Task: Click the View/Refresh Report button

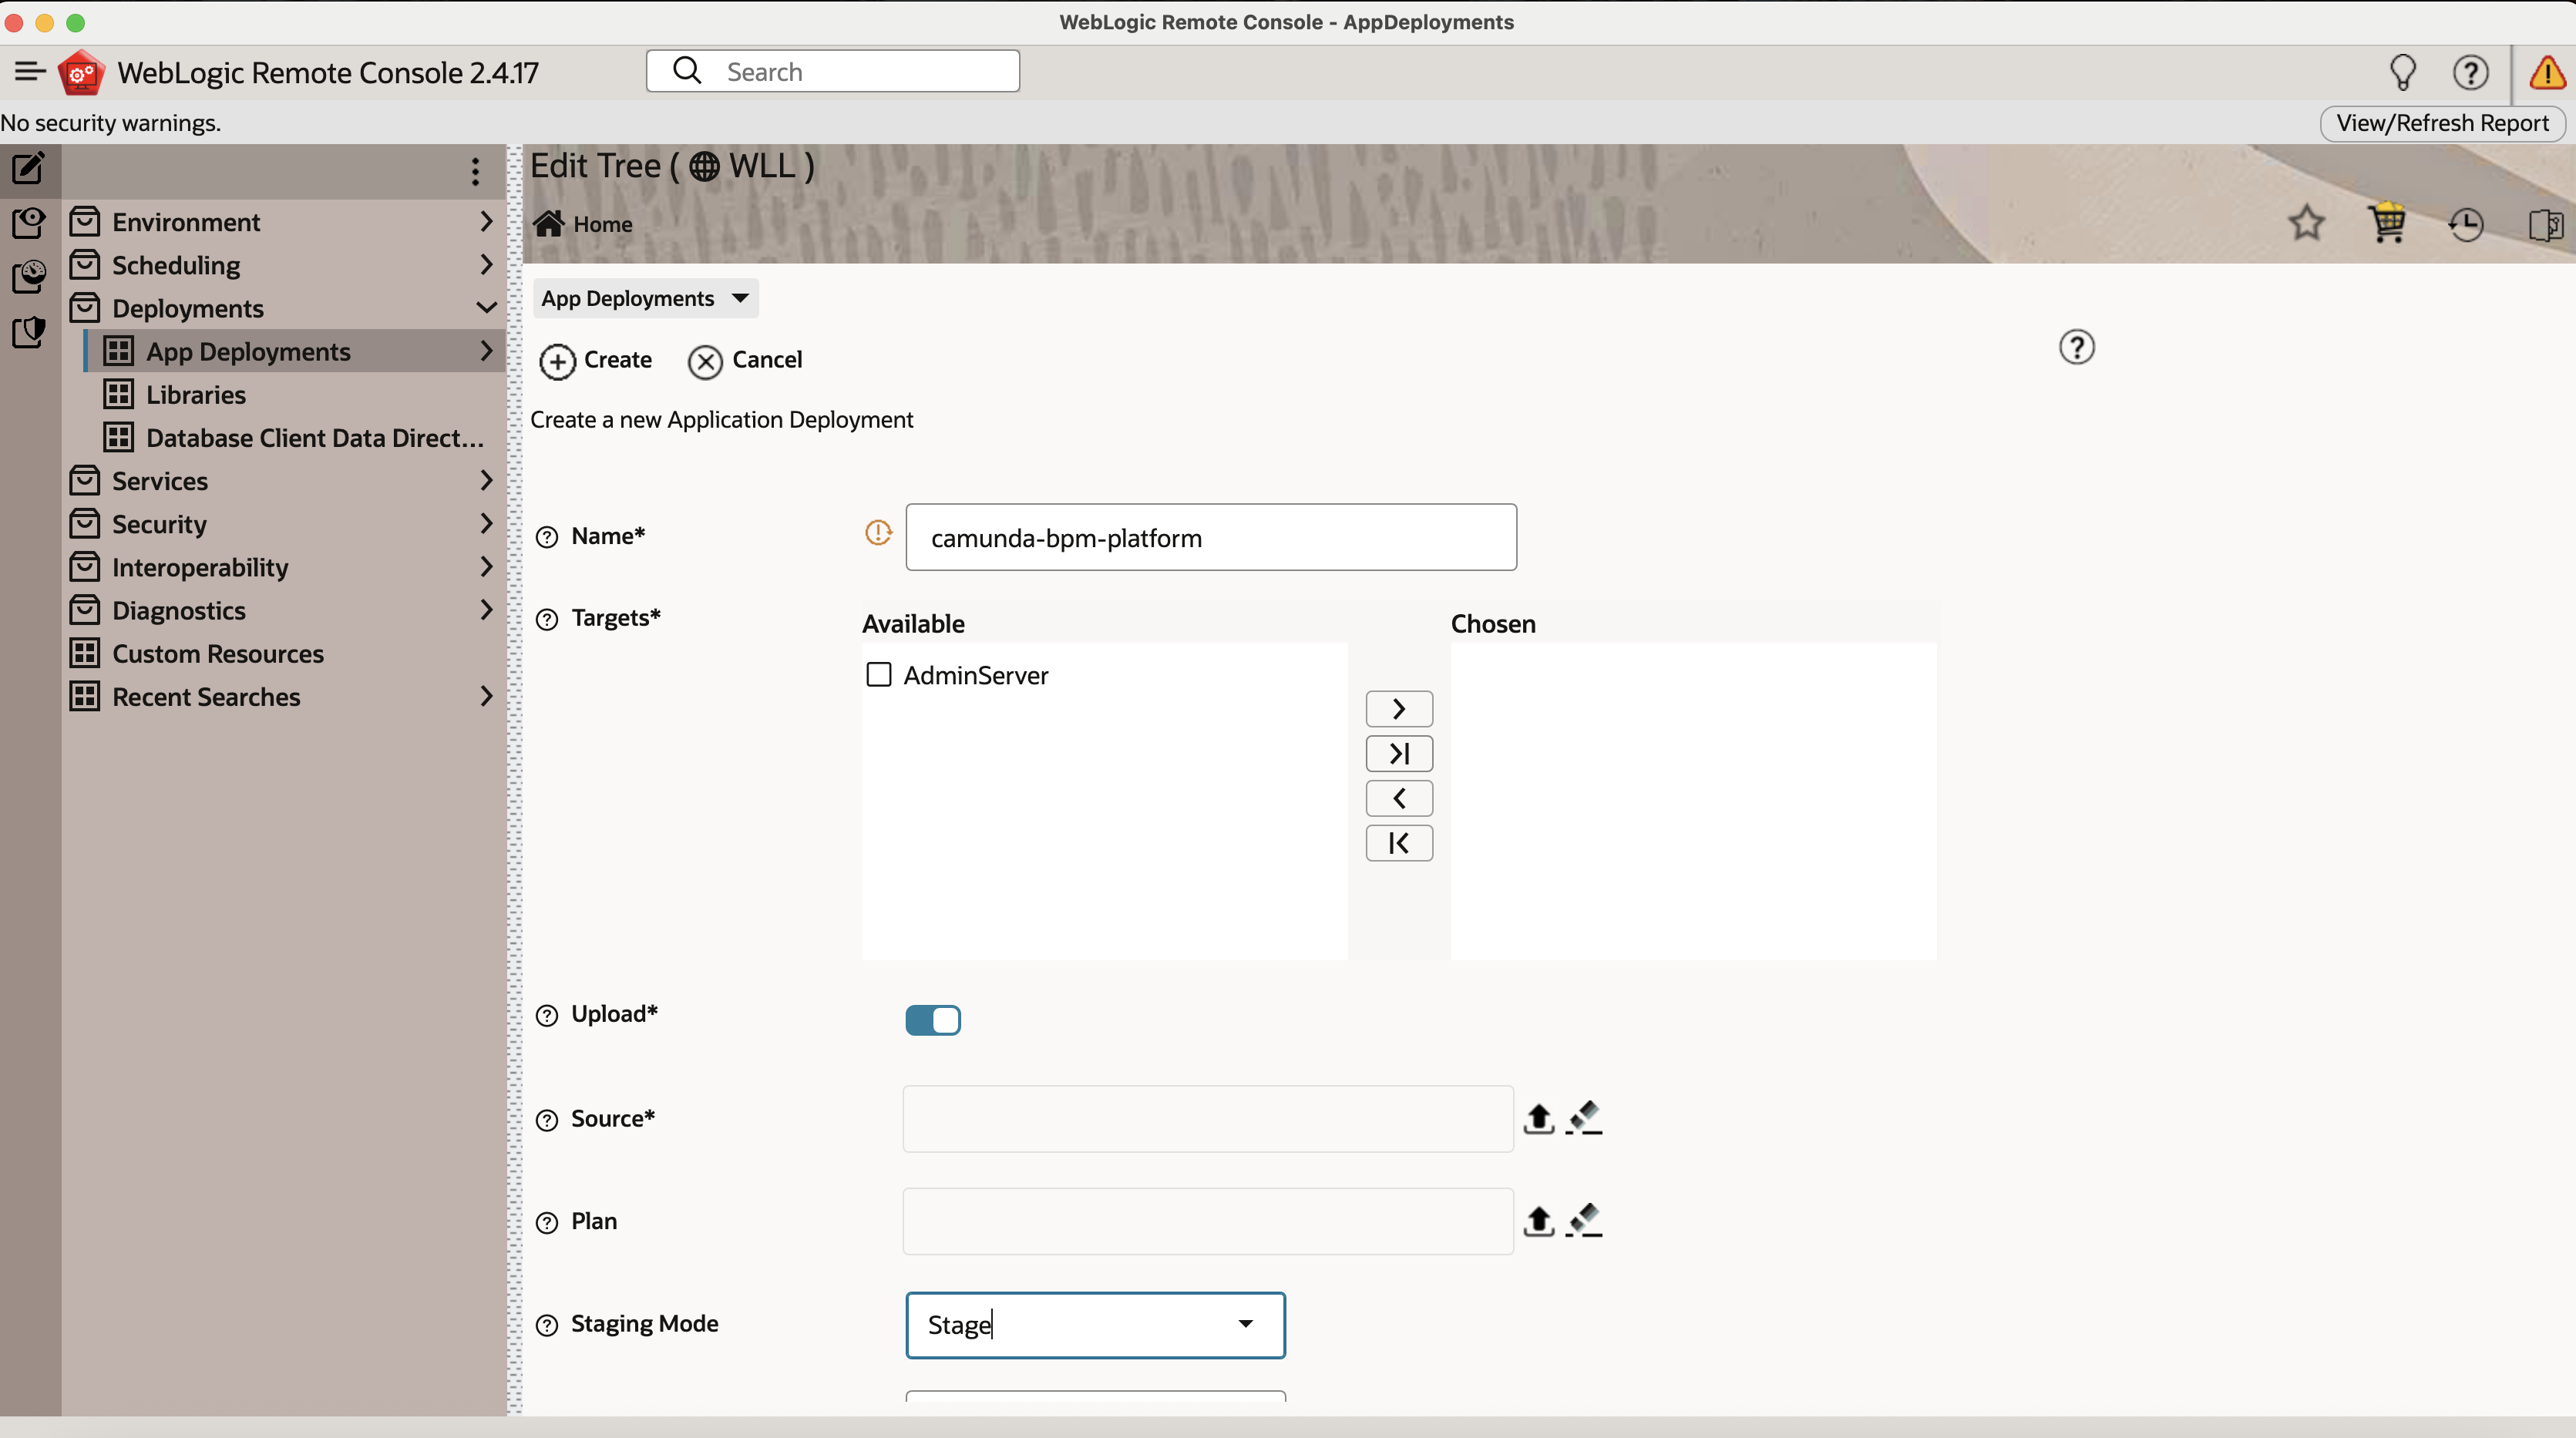Action: [2441, 123]
